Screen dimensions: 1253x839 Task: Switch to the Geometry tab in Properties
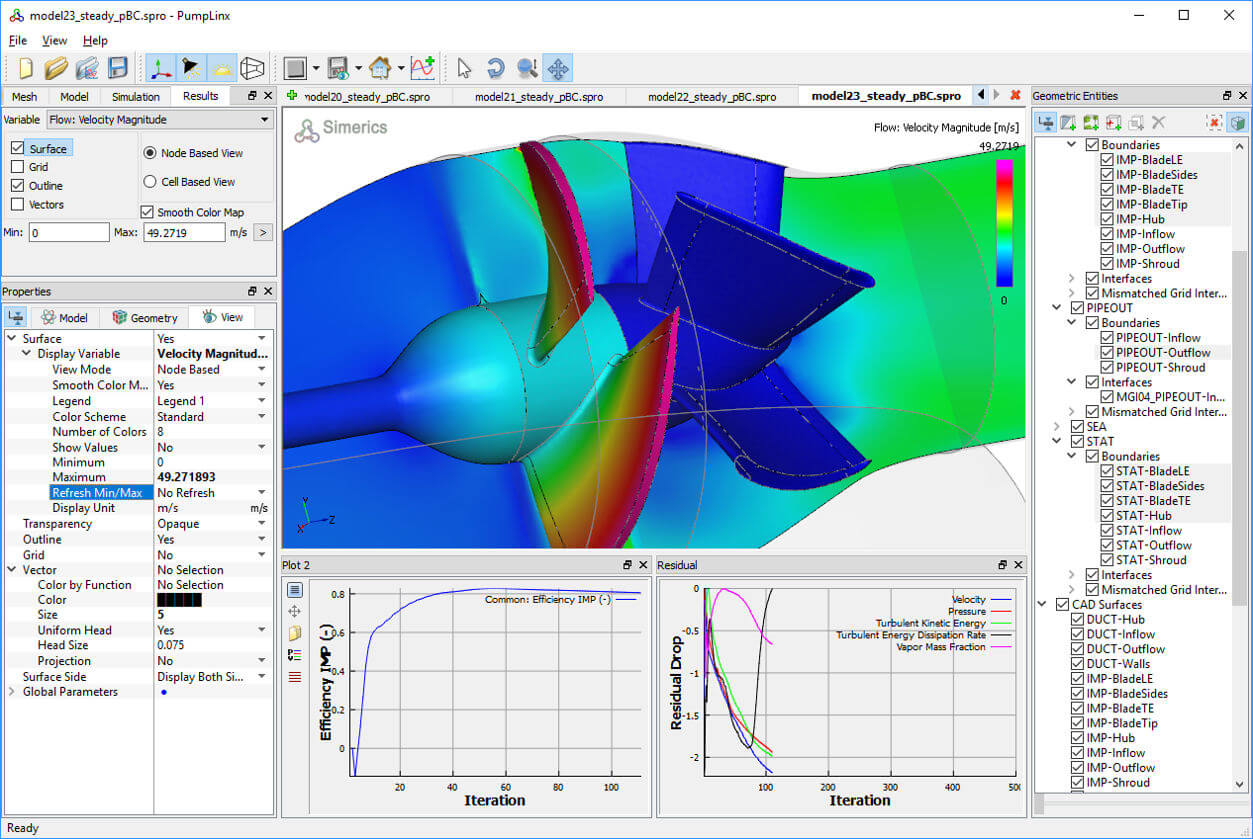(145, 318)
